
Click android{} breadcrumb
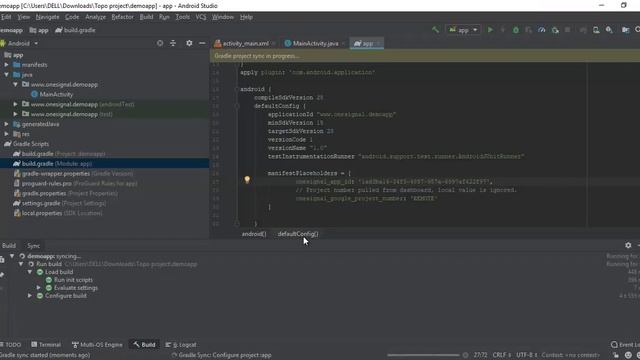(254, 234)
